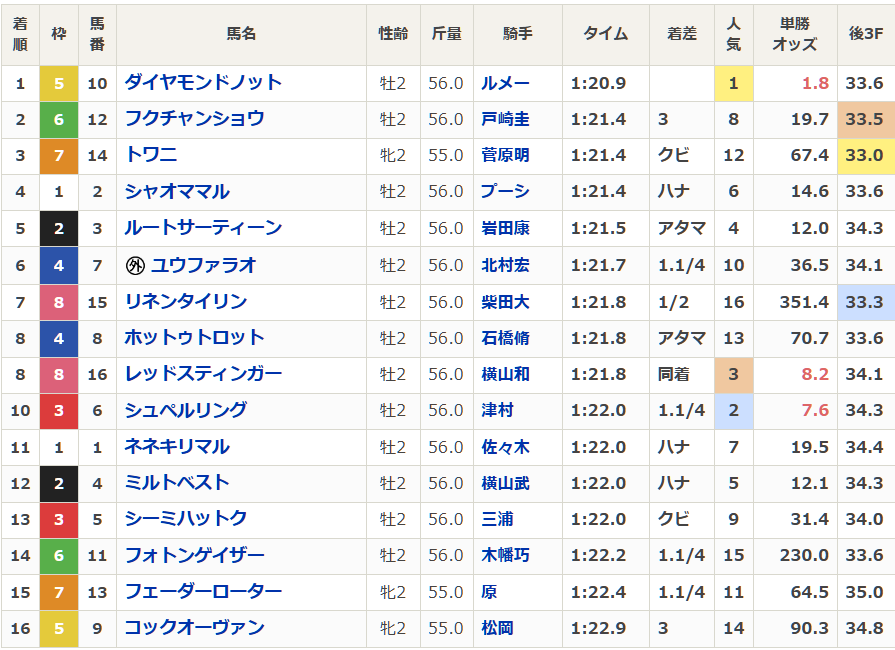Screen dimensions: 895x650
Task: Click the タイム column header
Action: pos(605,34)
